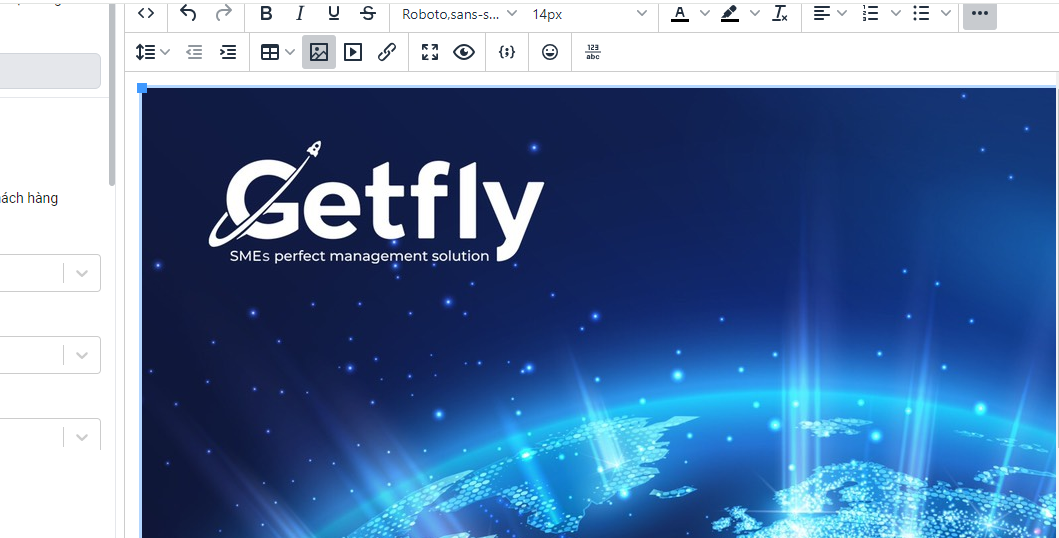
Task: Collapse the more toolbar options button
Action: [979, 14]
